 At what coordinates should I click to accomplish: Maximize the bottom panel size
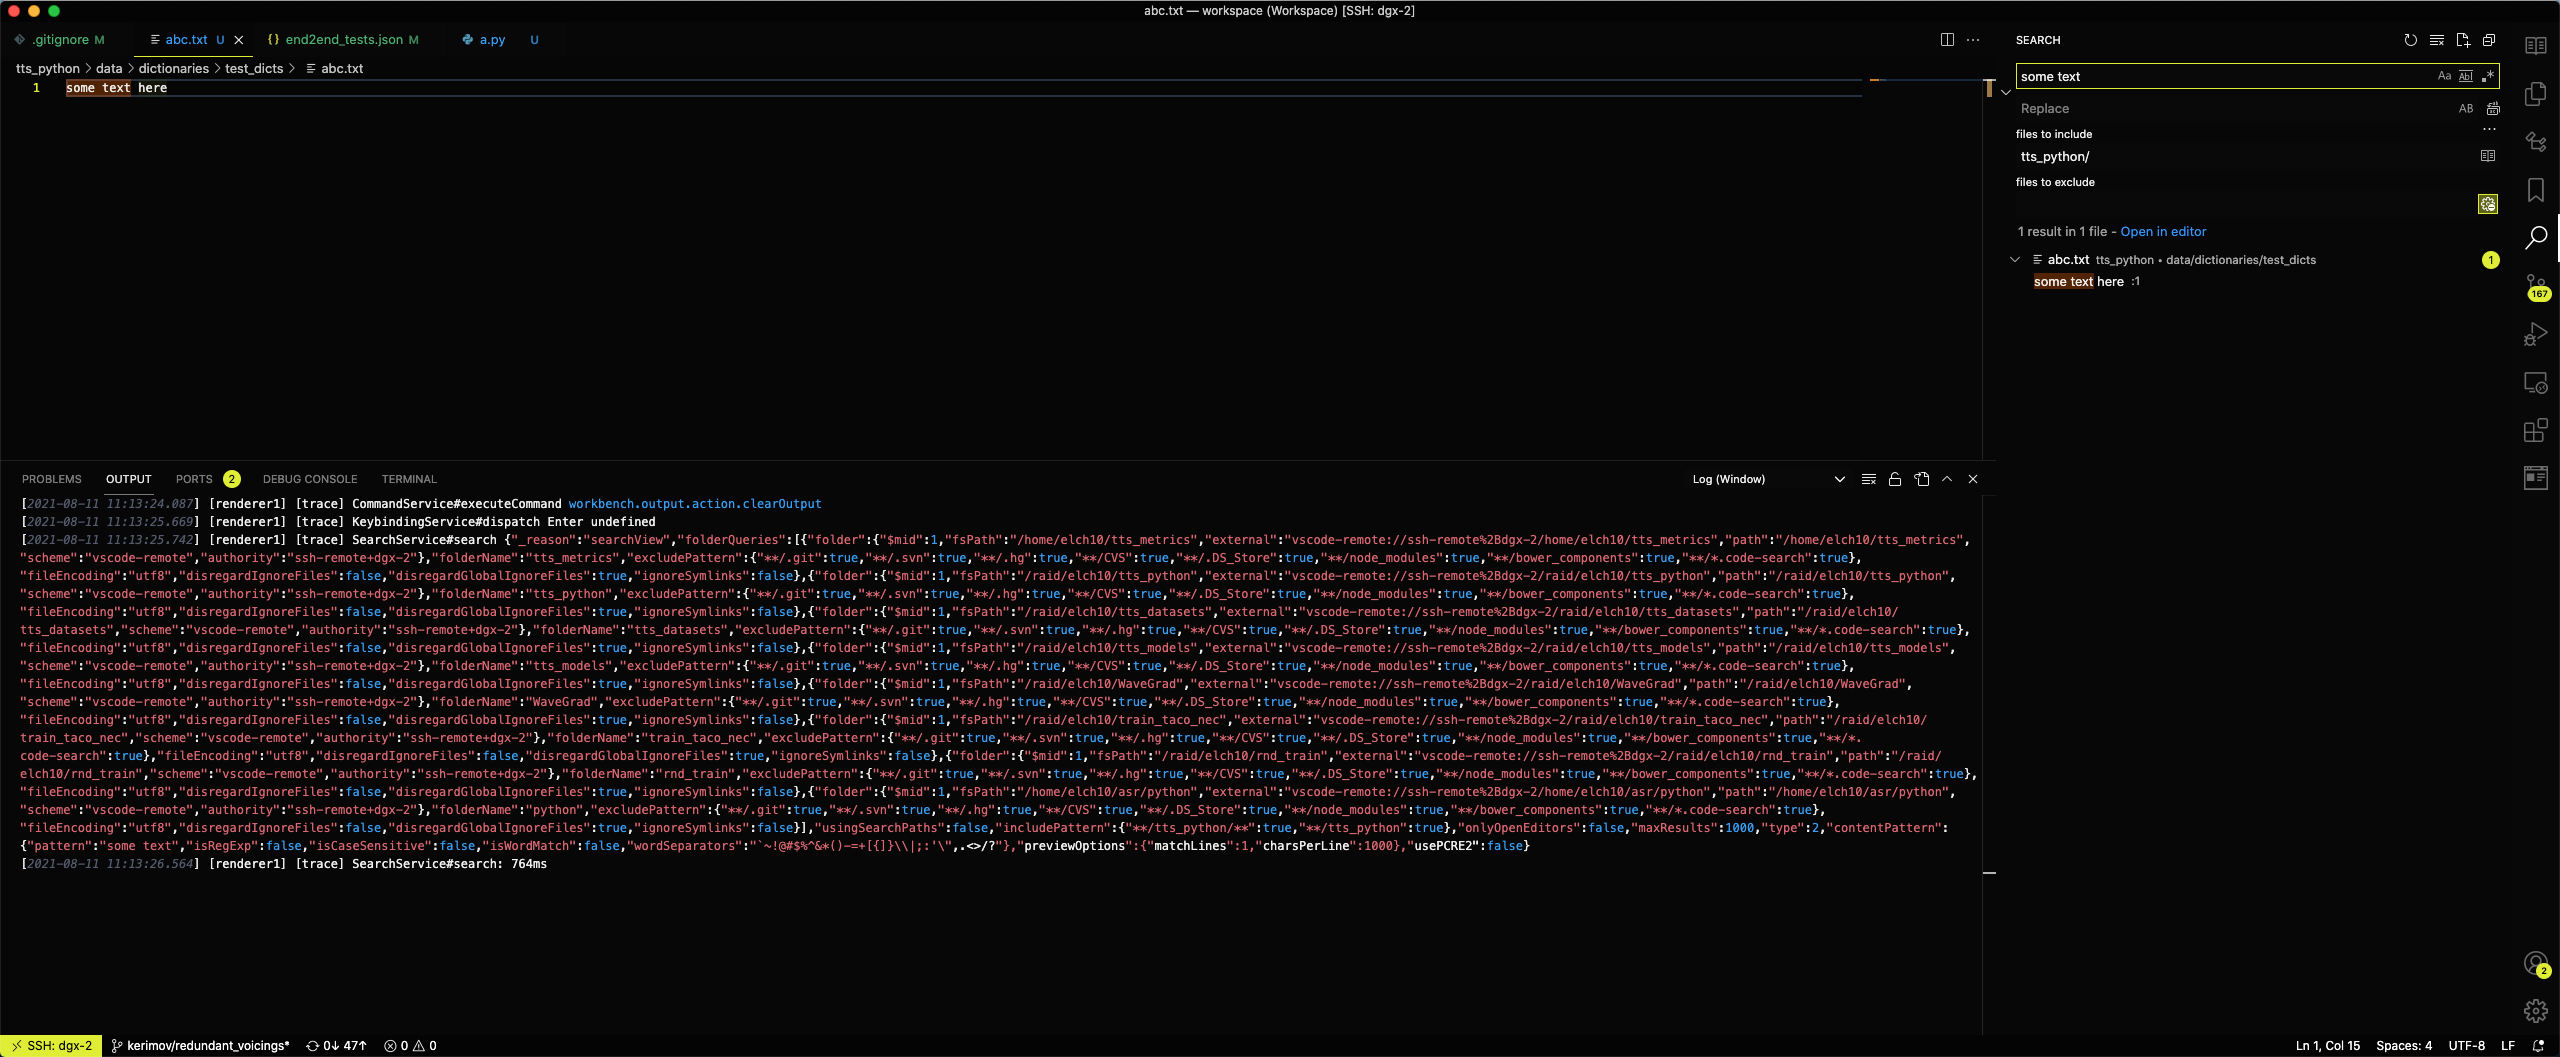click(1947, 479)
